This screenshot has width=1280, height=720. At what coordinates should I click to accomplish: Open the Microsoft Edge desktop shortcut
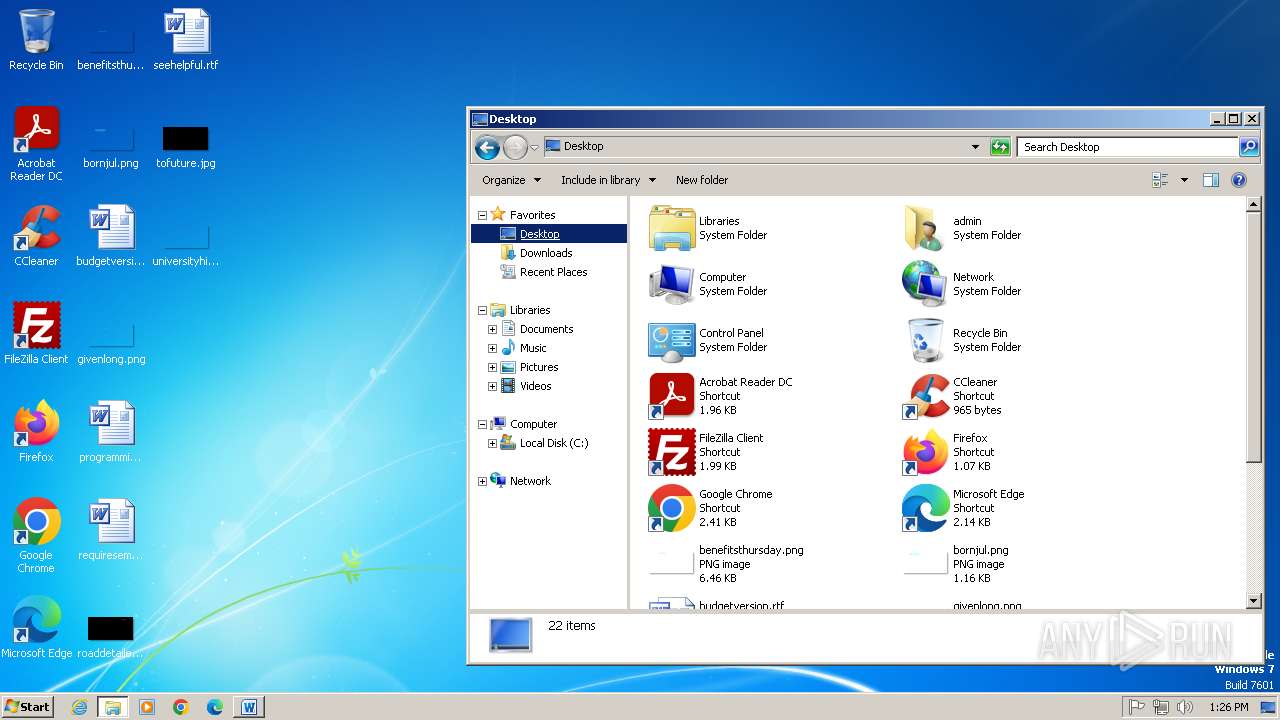(36, 628)
